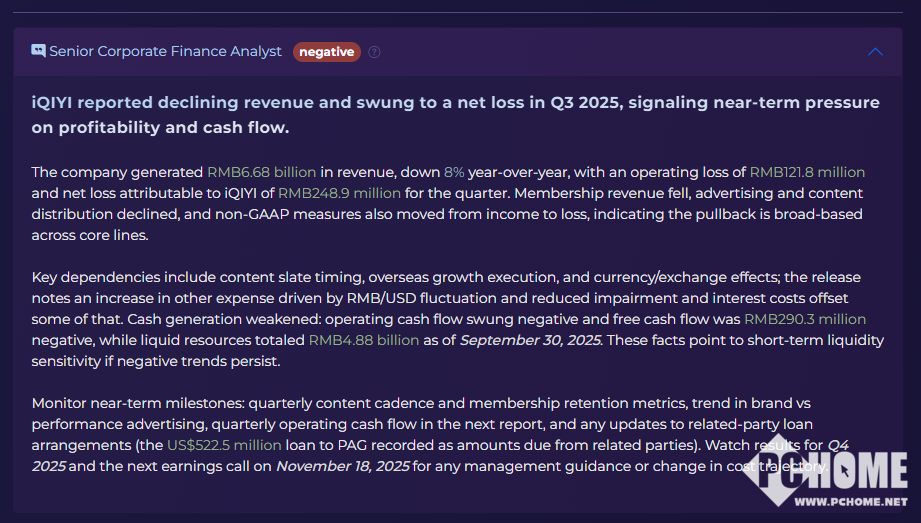
Task: Click the RMB4.88 billion liquid resources value
Action: pyautogui.click(x=363, y=340)
